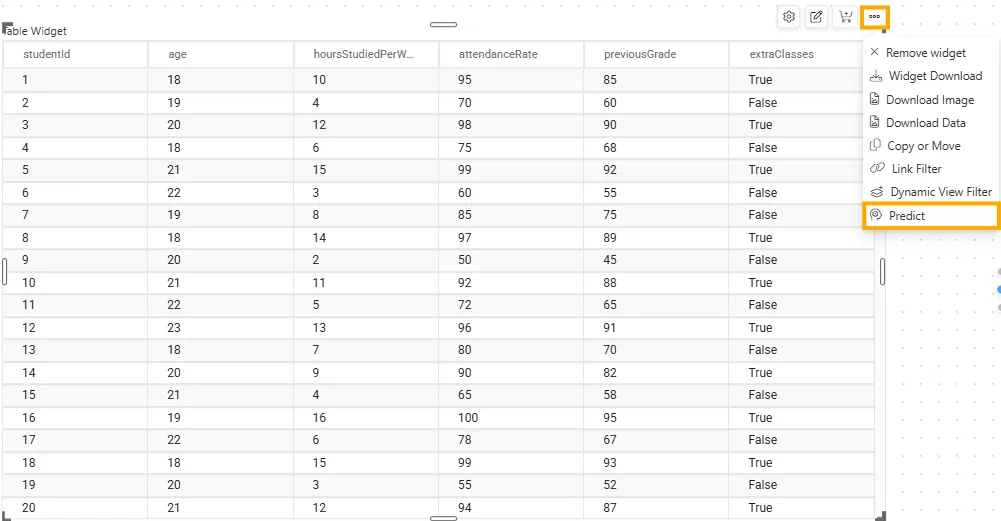Image resolution: width=1001 pixels, height=521 pixels.
Task: Click the add-to-cart icon above the table
Action: pos(846,17)
